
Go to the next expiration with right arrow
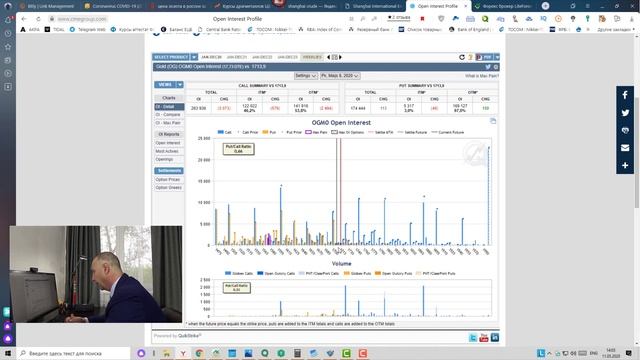coord(340,57)
